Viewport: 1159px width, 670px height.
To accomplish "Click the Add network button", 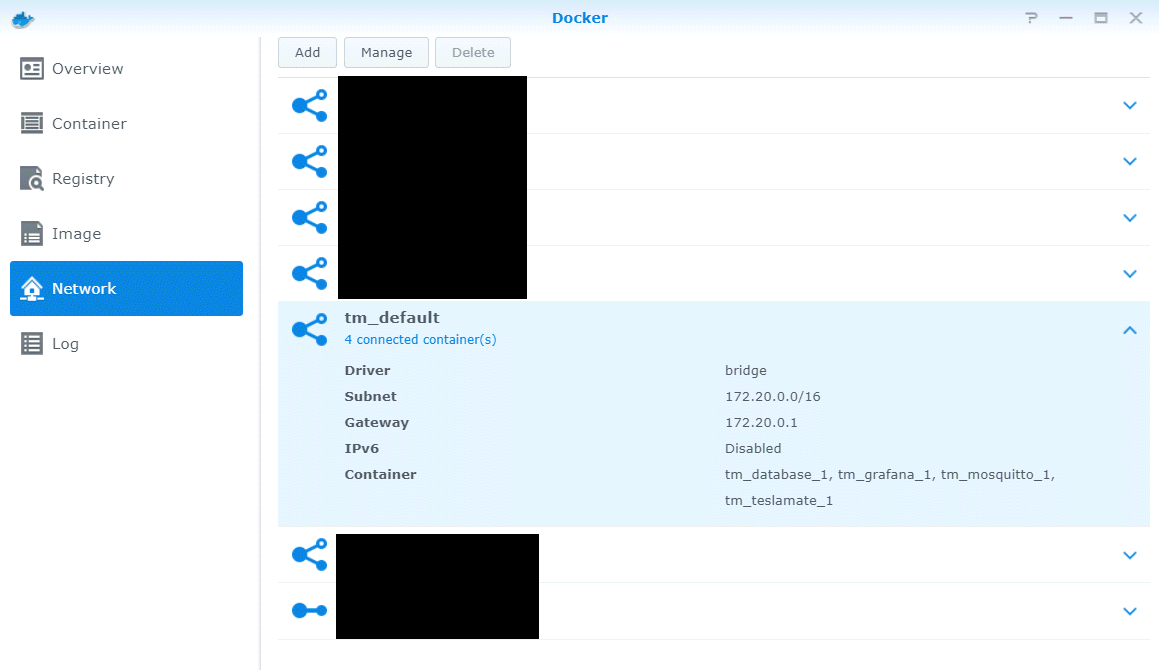I will (x=307, y=53).
